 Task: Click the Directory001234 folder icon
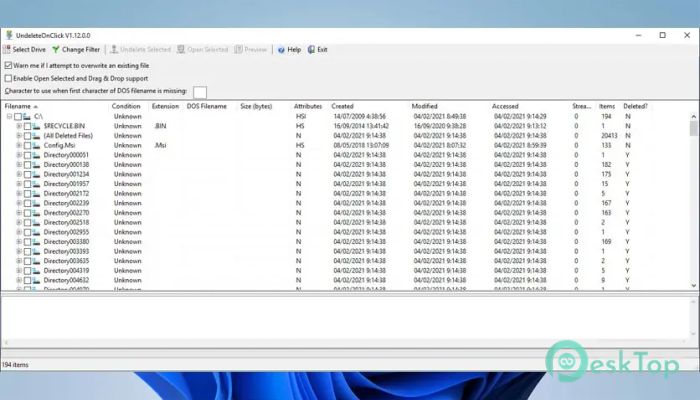(x=36, y=175)
